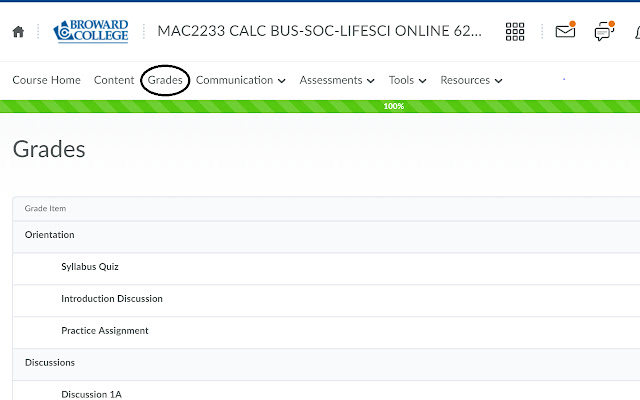
Task: Click the Practice Assignment grade row
Action: point(104,331)
